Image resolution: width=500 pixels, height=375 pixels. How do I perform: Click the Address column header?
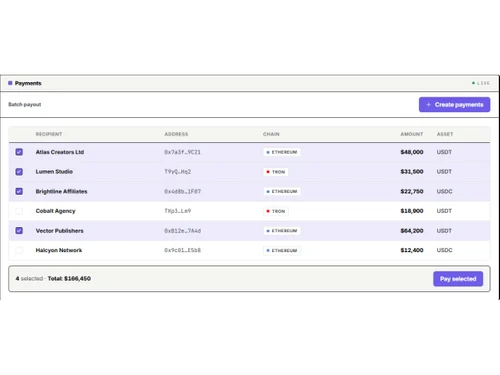176,134
